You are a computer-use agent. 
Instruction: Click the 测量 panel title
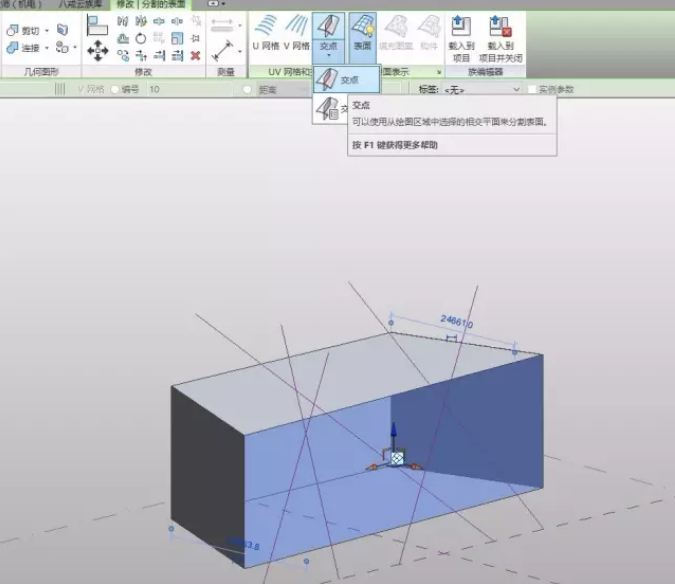[x=226, y=72]
